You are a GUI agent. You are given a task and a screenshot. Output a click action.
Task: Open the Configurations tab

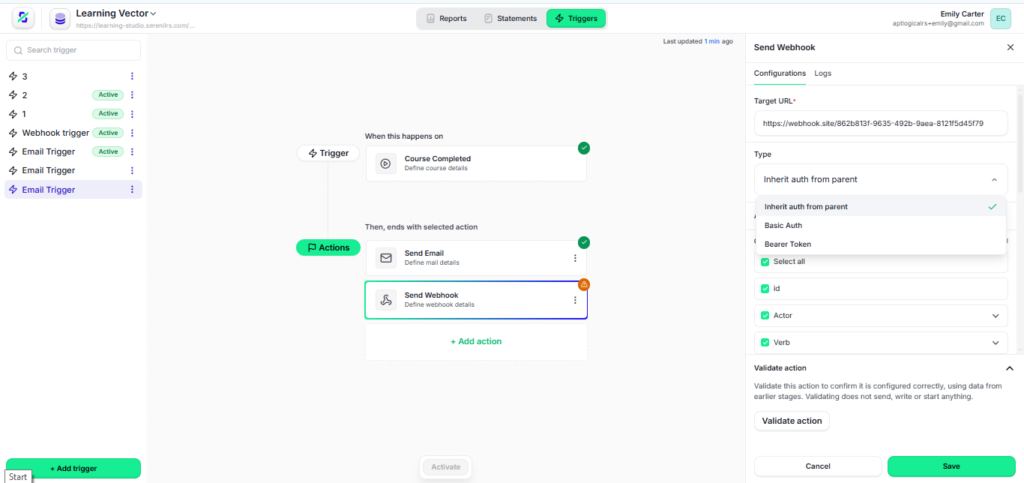click(780, 73)
